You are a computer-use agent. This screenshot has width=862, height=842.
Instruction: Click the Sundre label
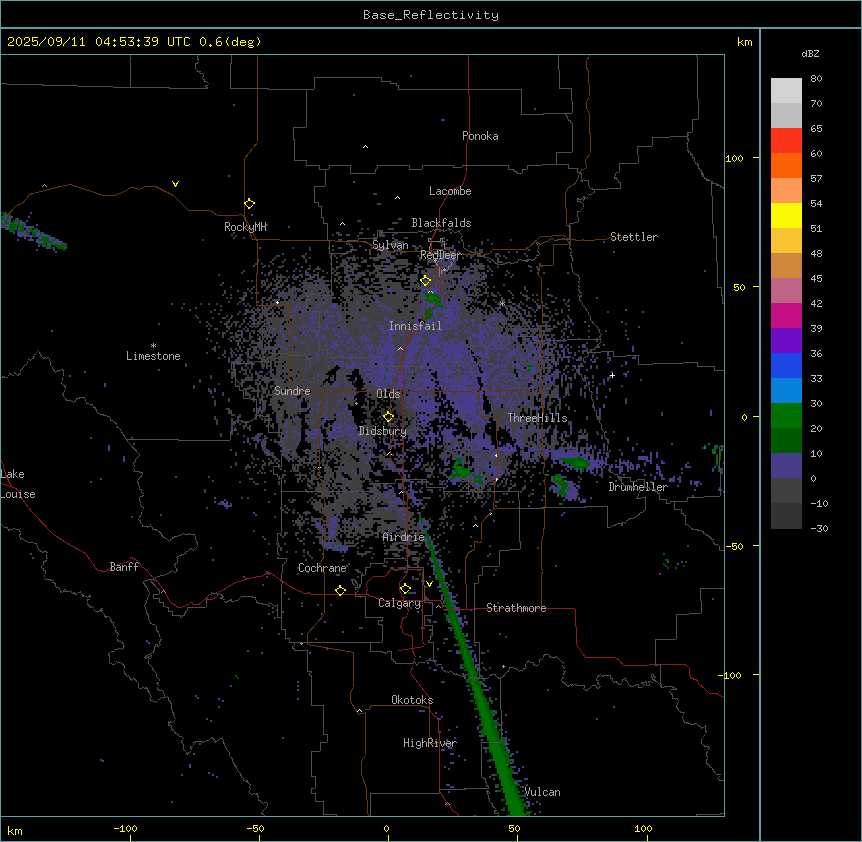pyautogui.click(x=292, y=391)
